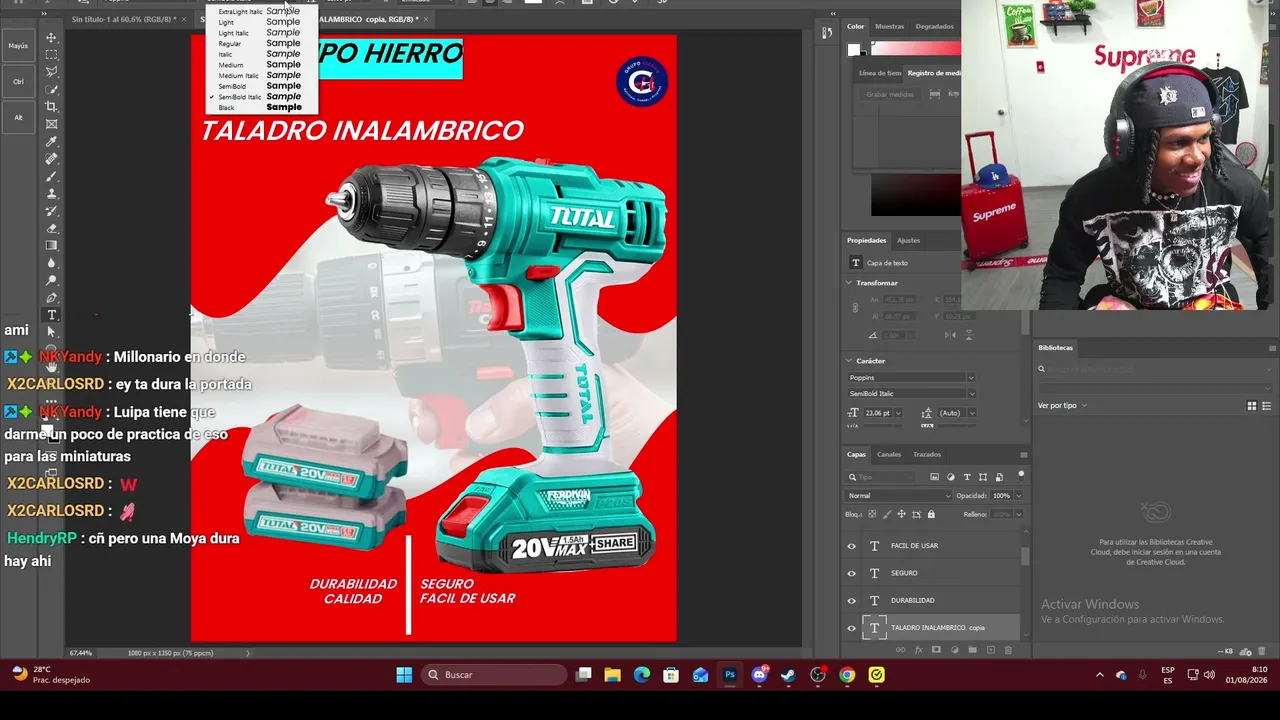Select the Gradient tool
The image size is (1280, 720).
51,245
